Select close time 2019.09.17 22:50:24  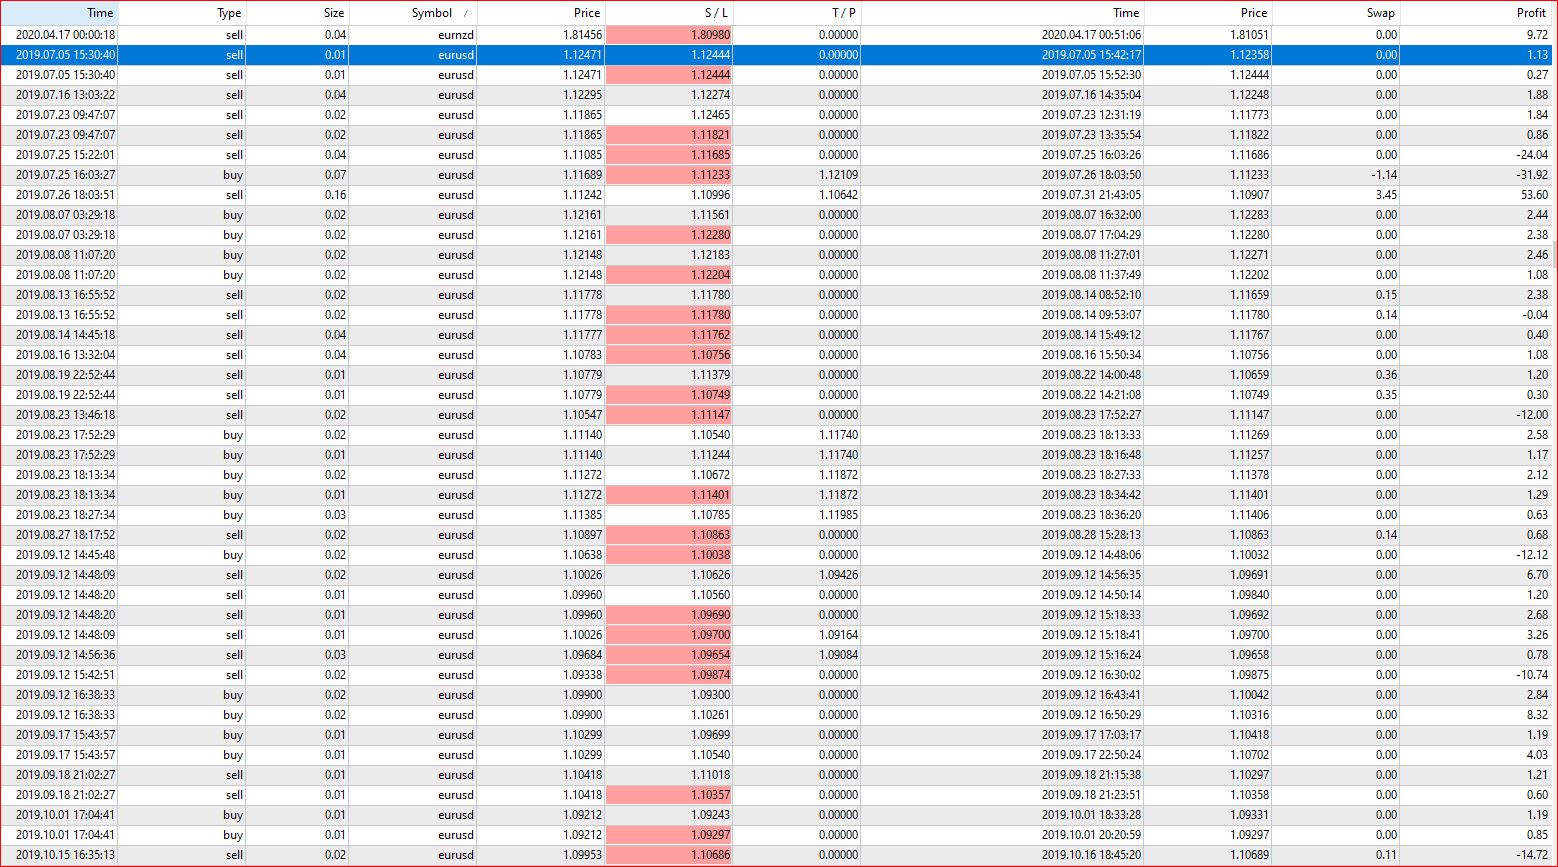click(1090, 755)
